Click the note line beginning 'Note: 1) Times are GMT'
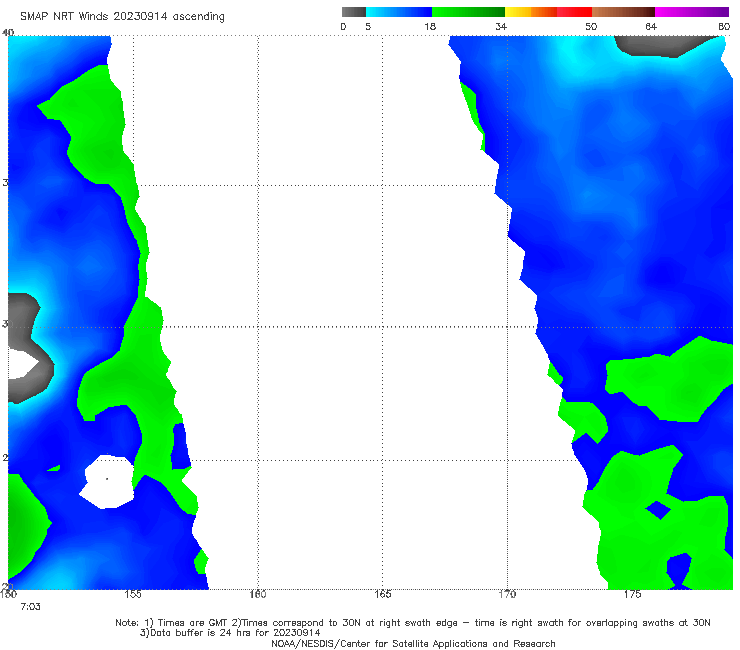Image resolution: width=740 pixels, height=650 pixels. tap(412, 623)
